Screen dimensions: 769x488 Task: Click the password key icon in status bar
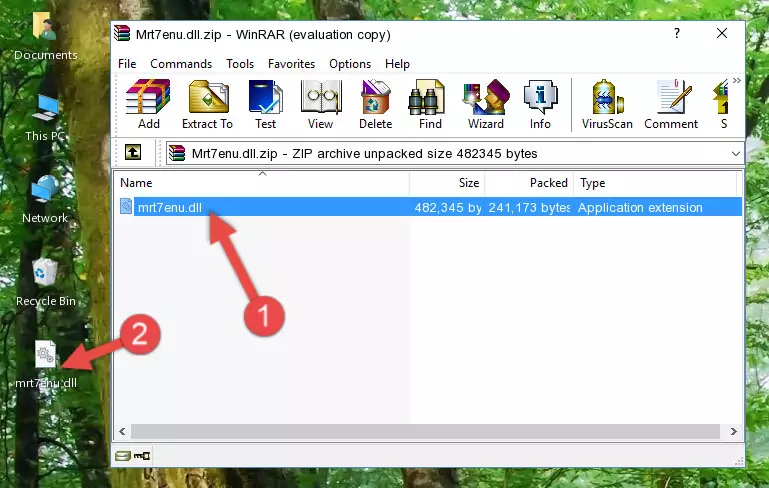pos(142,456)
